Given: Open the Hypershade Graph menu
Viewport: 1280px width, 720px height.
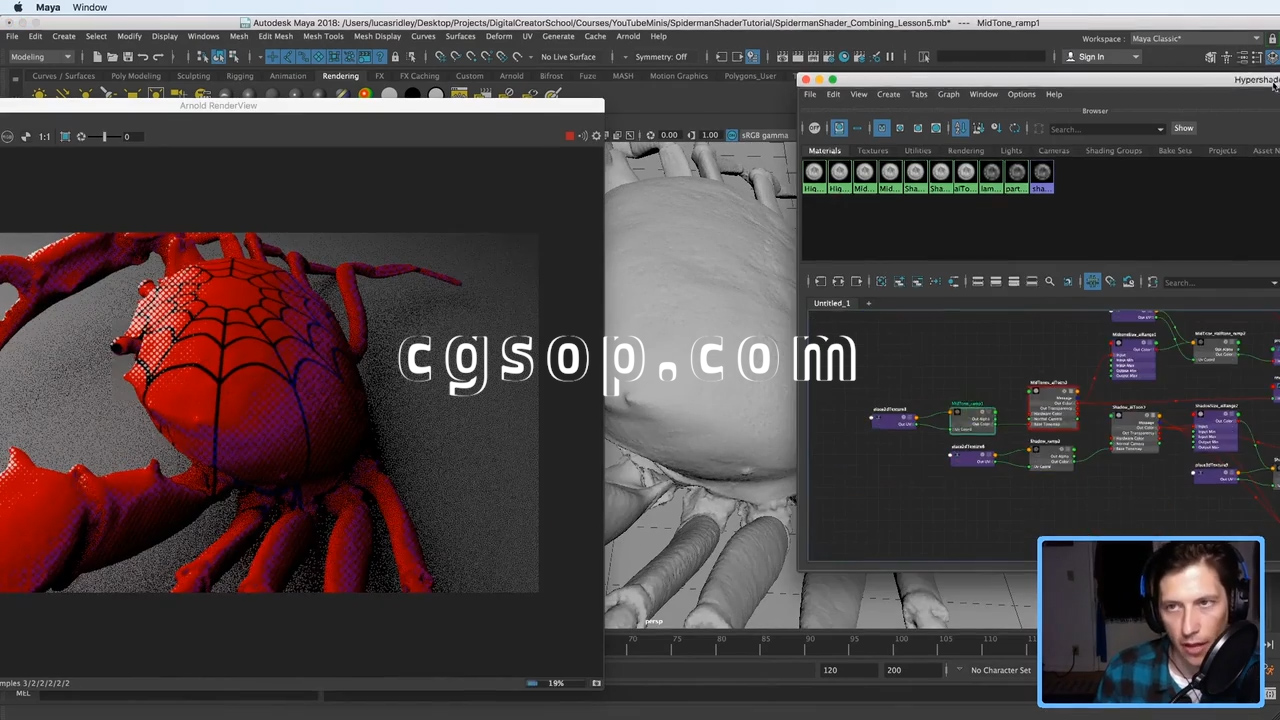Looking at the screenshot, I should (948, 94).
